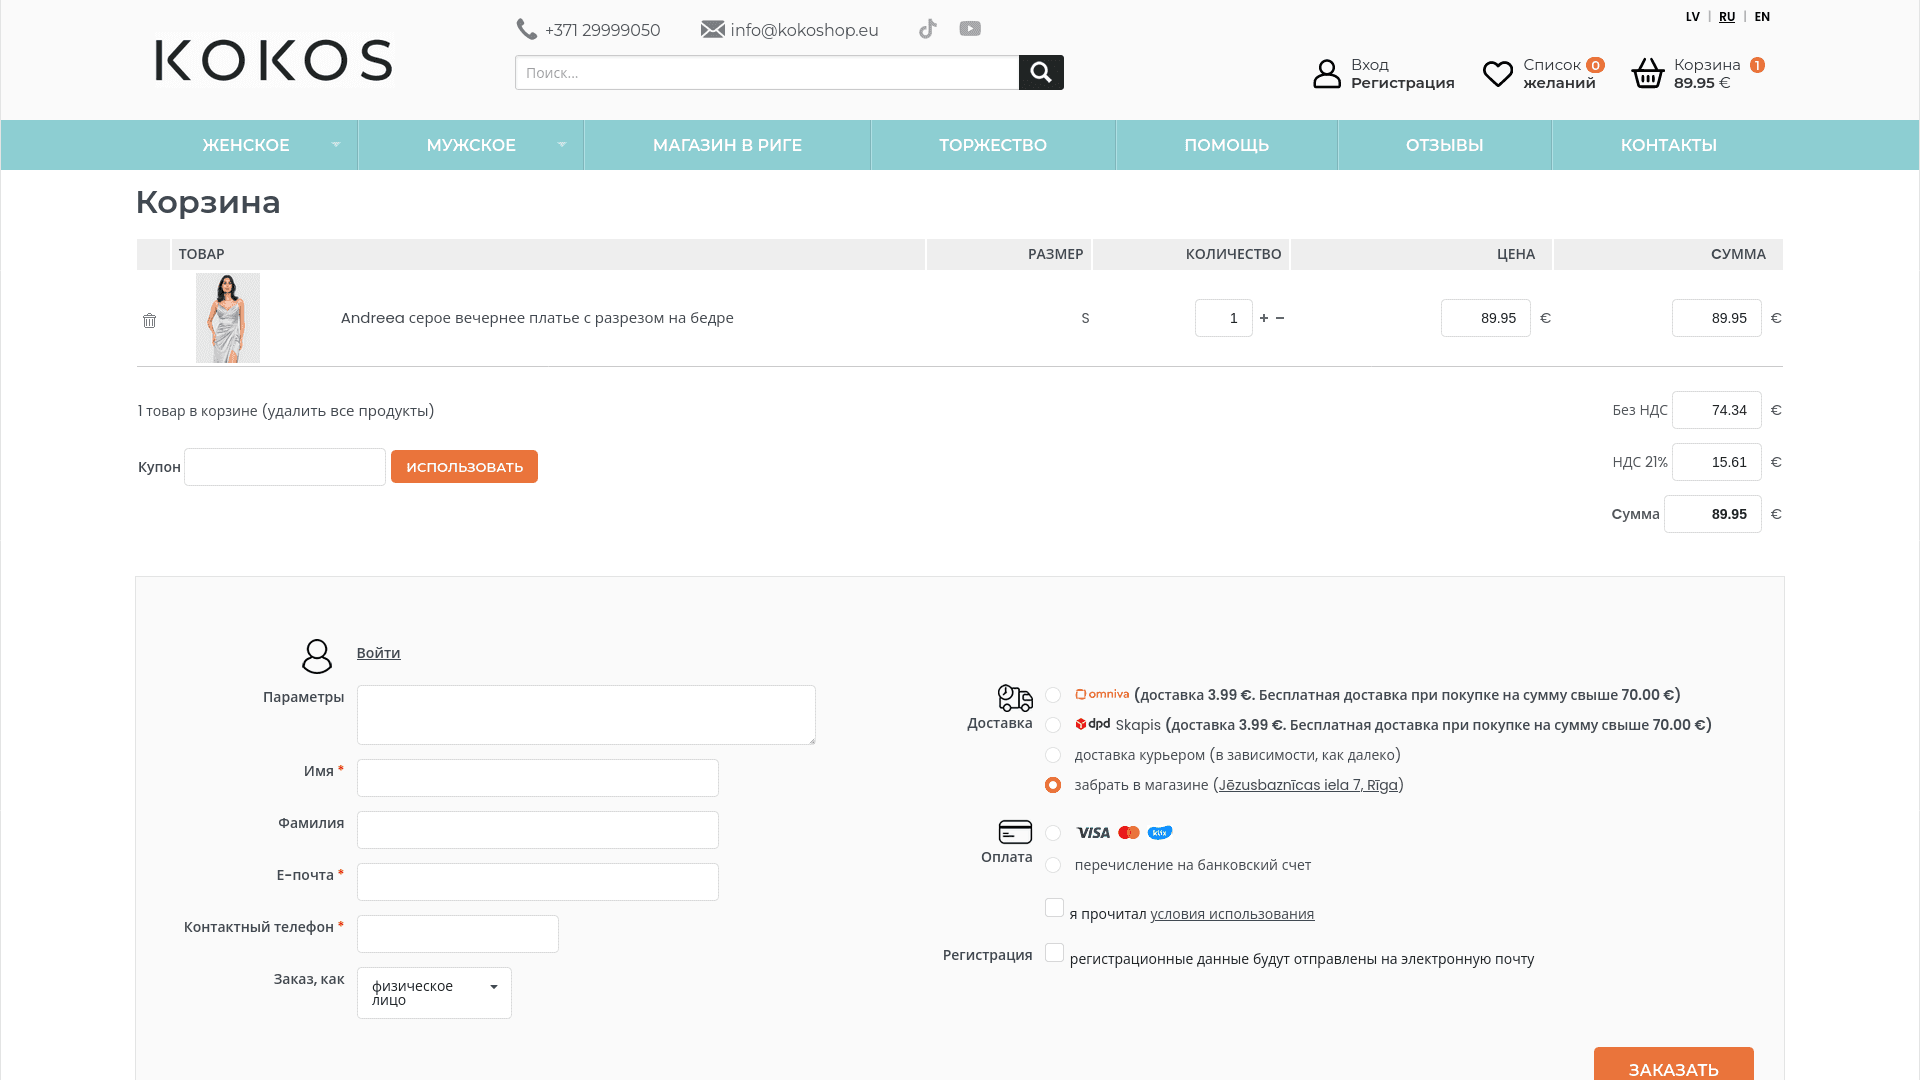This screenshot has height=1080, width=1920.
Task: Open the order type dropdown "физическое лицо"
Action: [434, 993]
